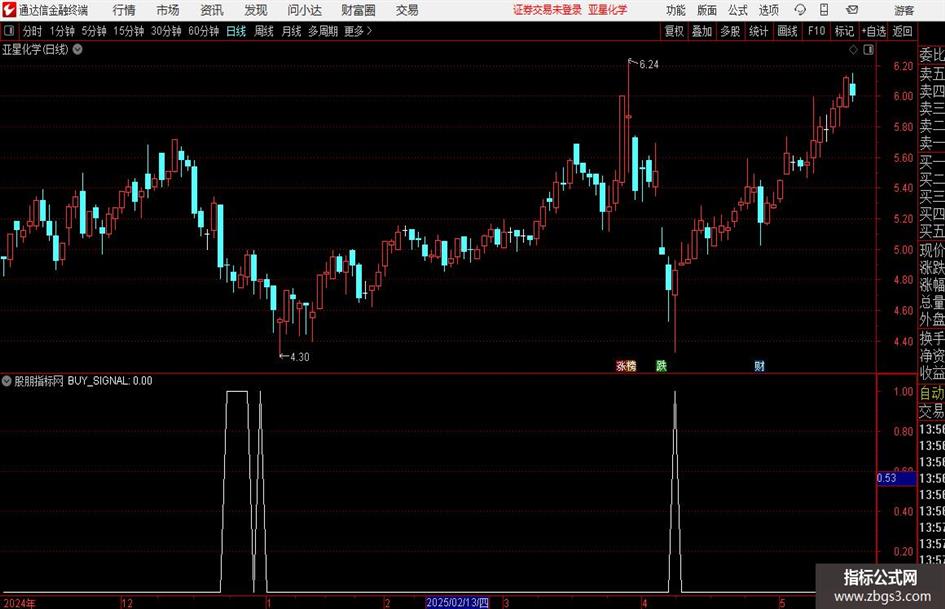The height and width of the screenshot is (609, 945).
Task: Toggle the left sidebar panel icon
Action: 9,31
